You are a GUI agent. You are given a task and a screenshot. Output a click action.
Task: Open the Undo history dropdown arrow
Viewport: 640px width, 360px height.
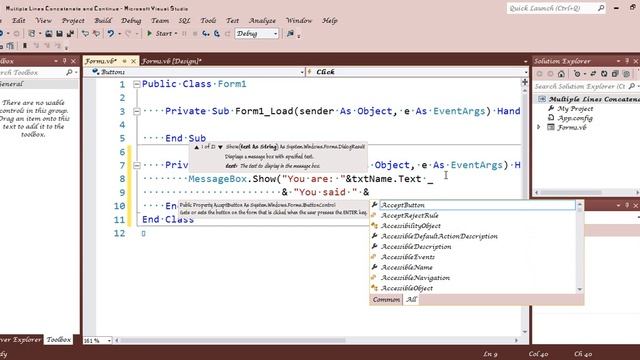coord(120,33)
